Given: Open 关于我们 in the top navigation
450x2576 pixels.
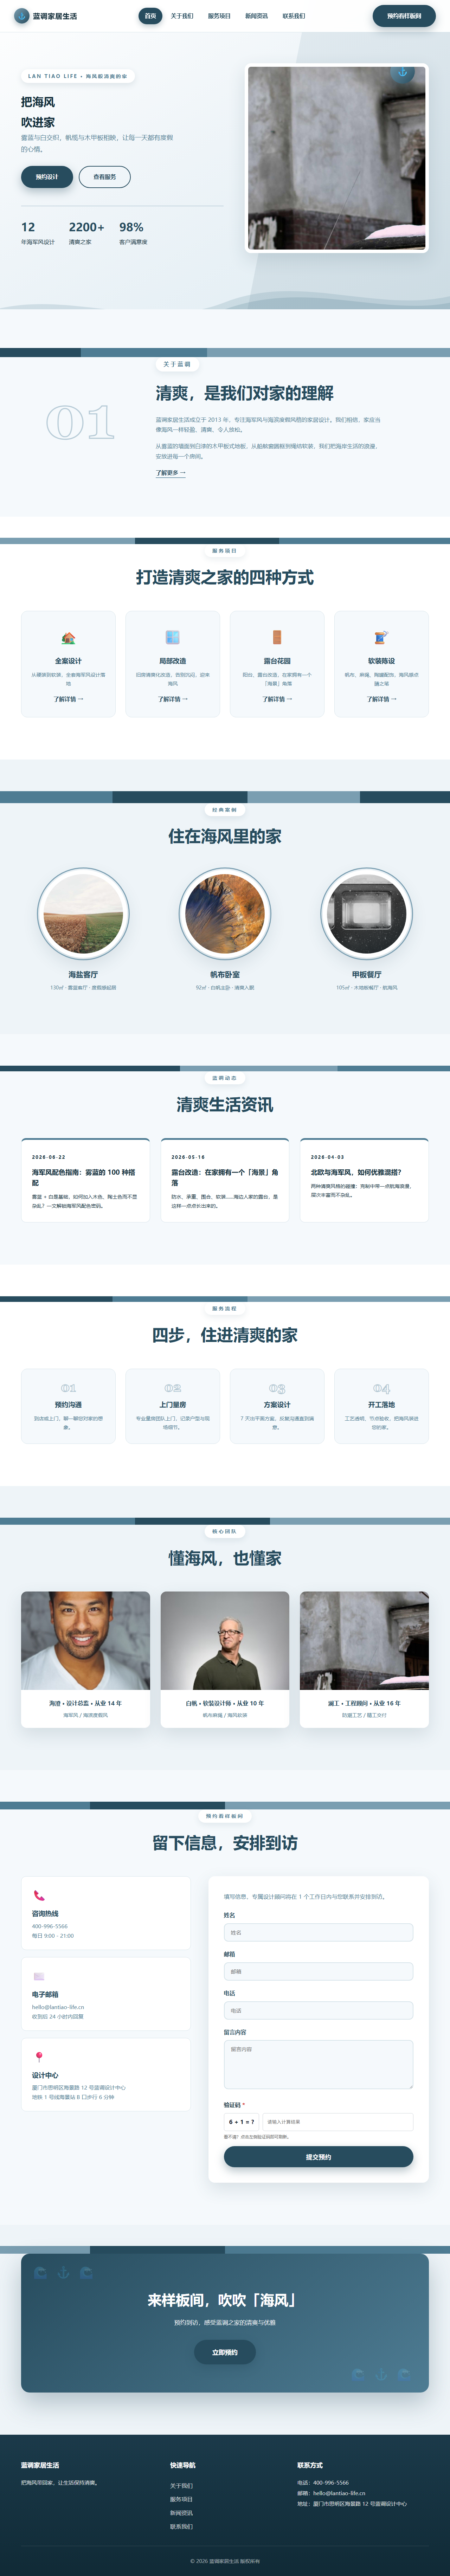Looking at the screenshot, I should 182,16.
